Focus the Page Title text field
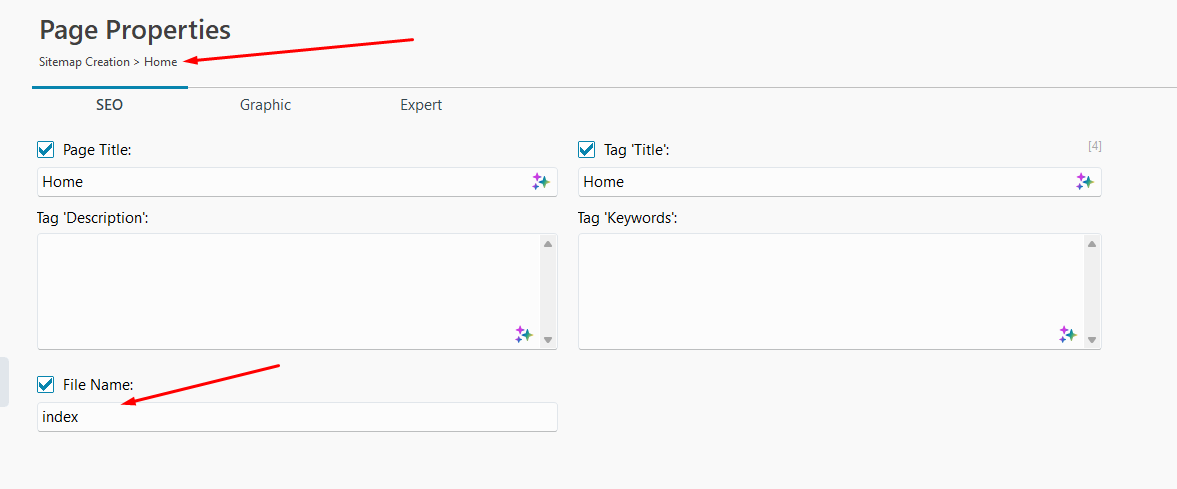The image size is (1177, 489). click(x=280, y=182)
